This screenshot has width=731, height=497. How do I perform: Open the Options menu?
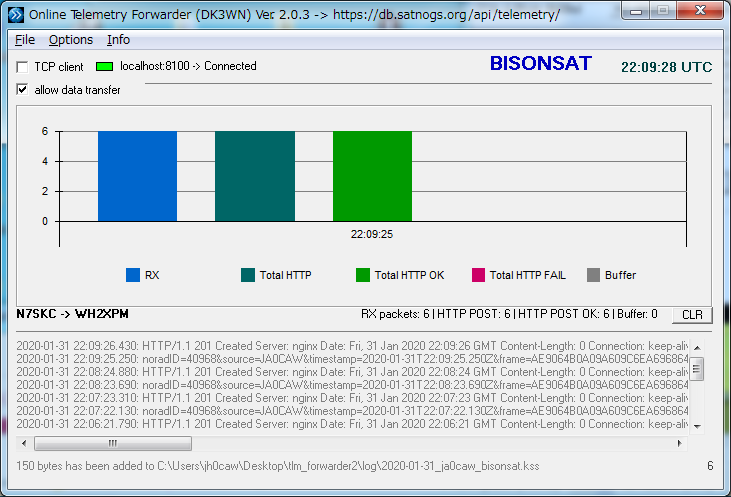coord(71,40)
